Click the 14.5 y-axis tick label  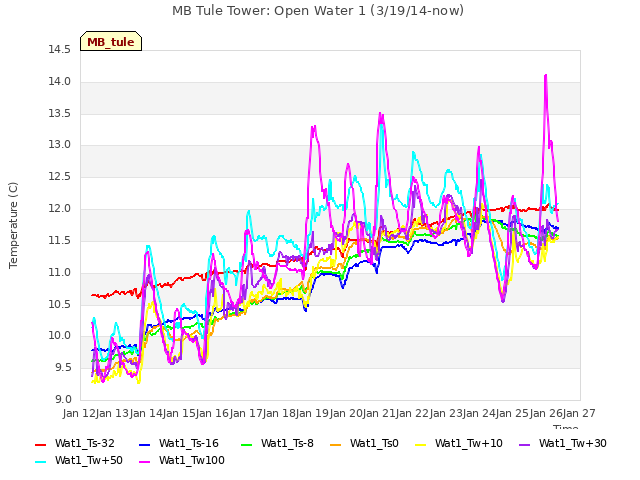pyautogui.click(x=60, y=50)
